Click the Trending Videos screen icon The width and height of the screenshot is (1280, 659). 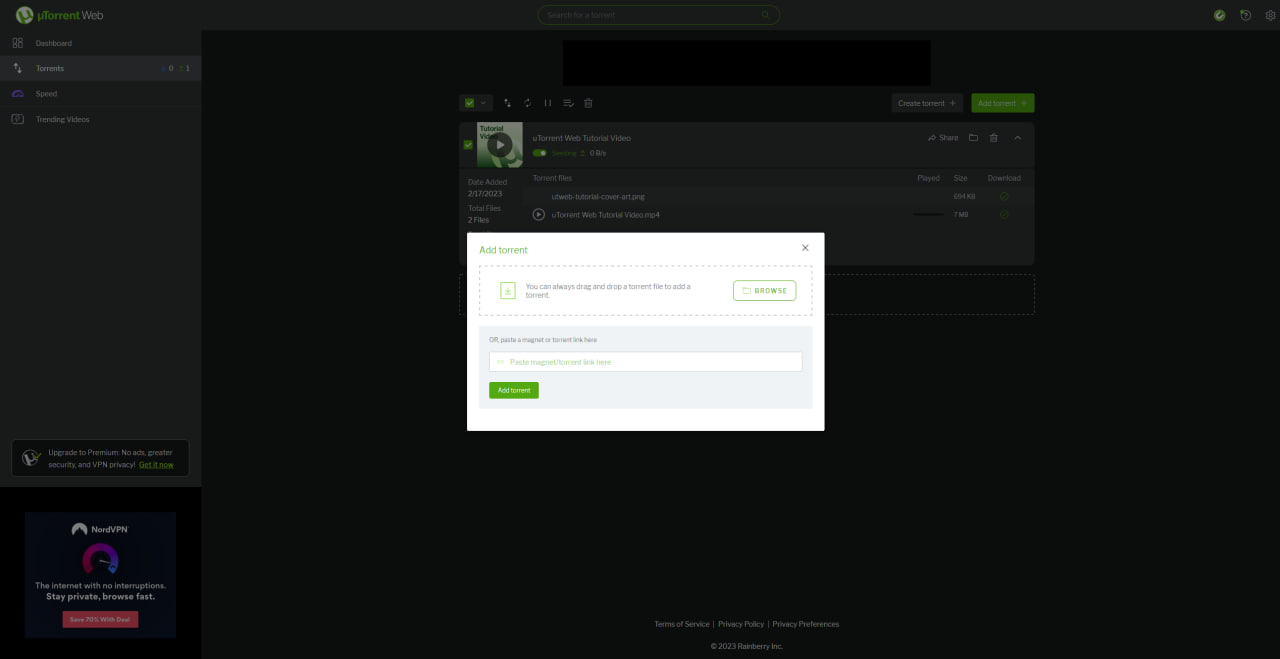pos(17,119)
